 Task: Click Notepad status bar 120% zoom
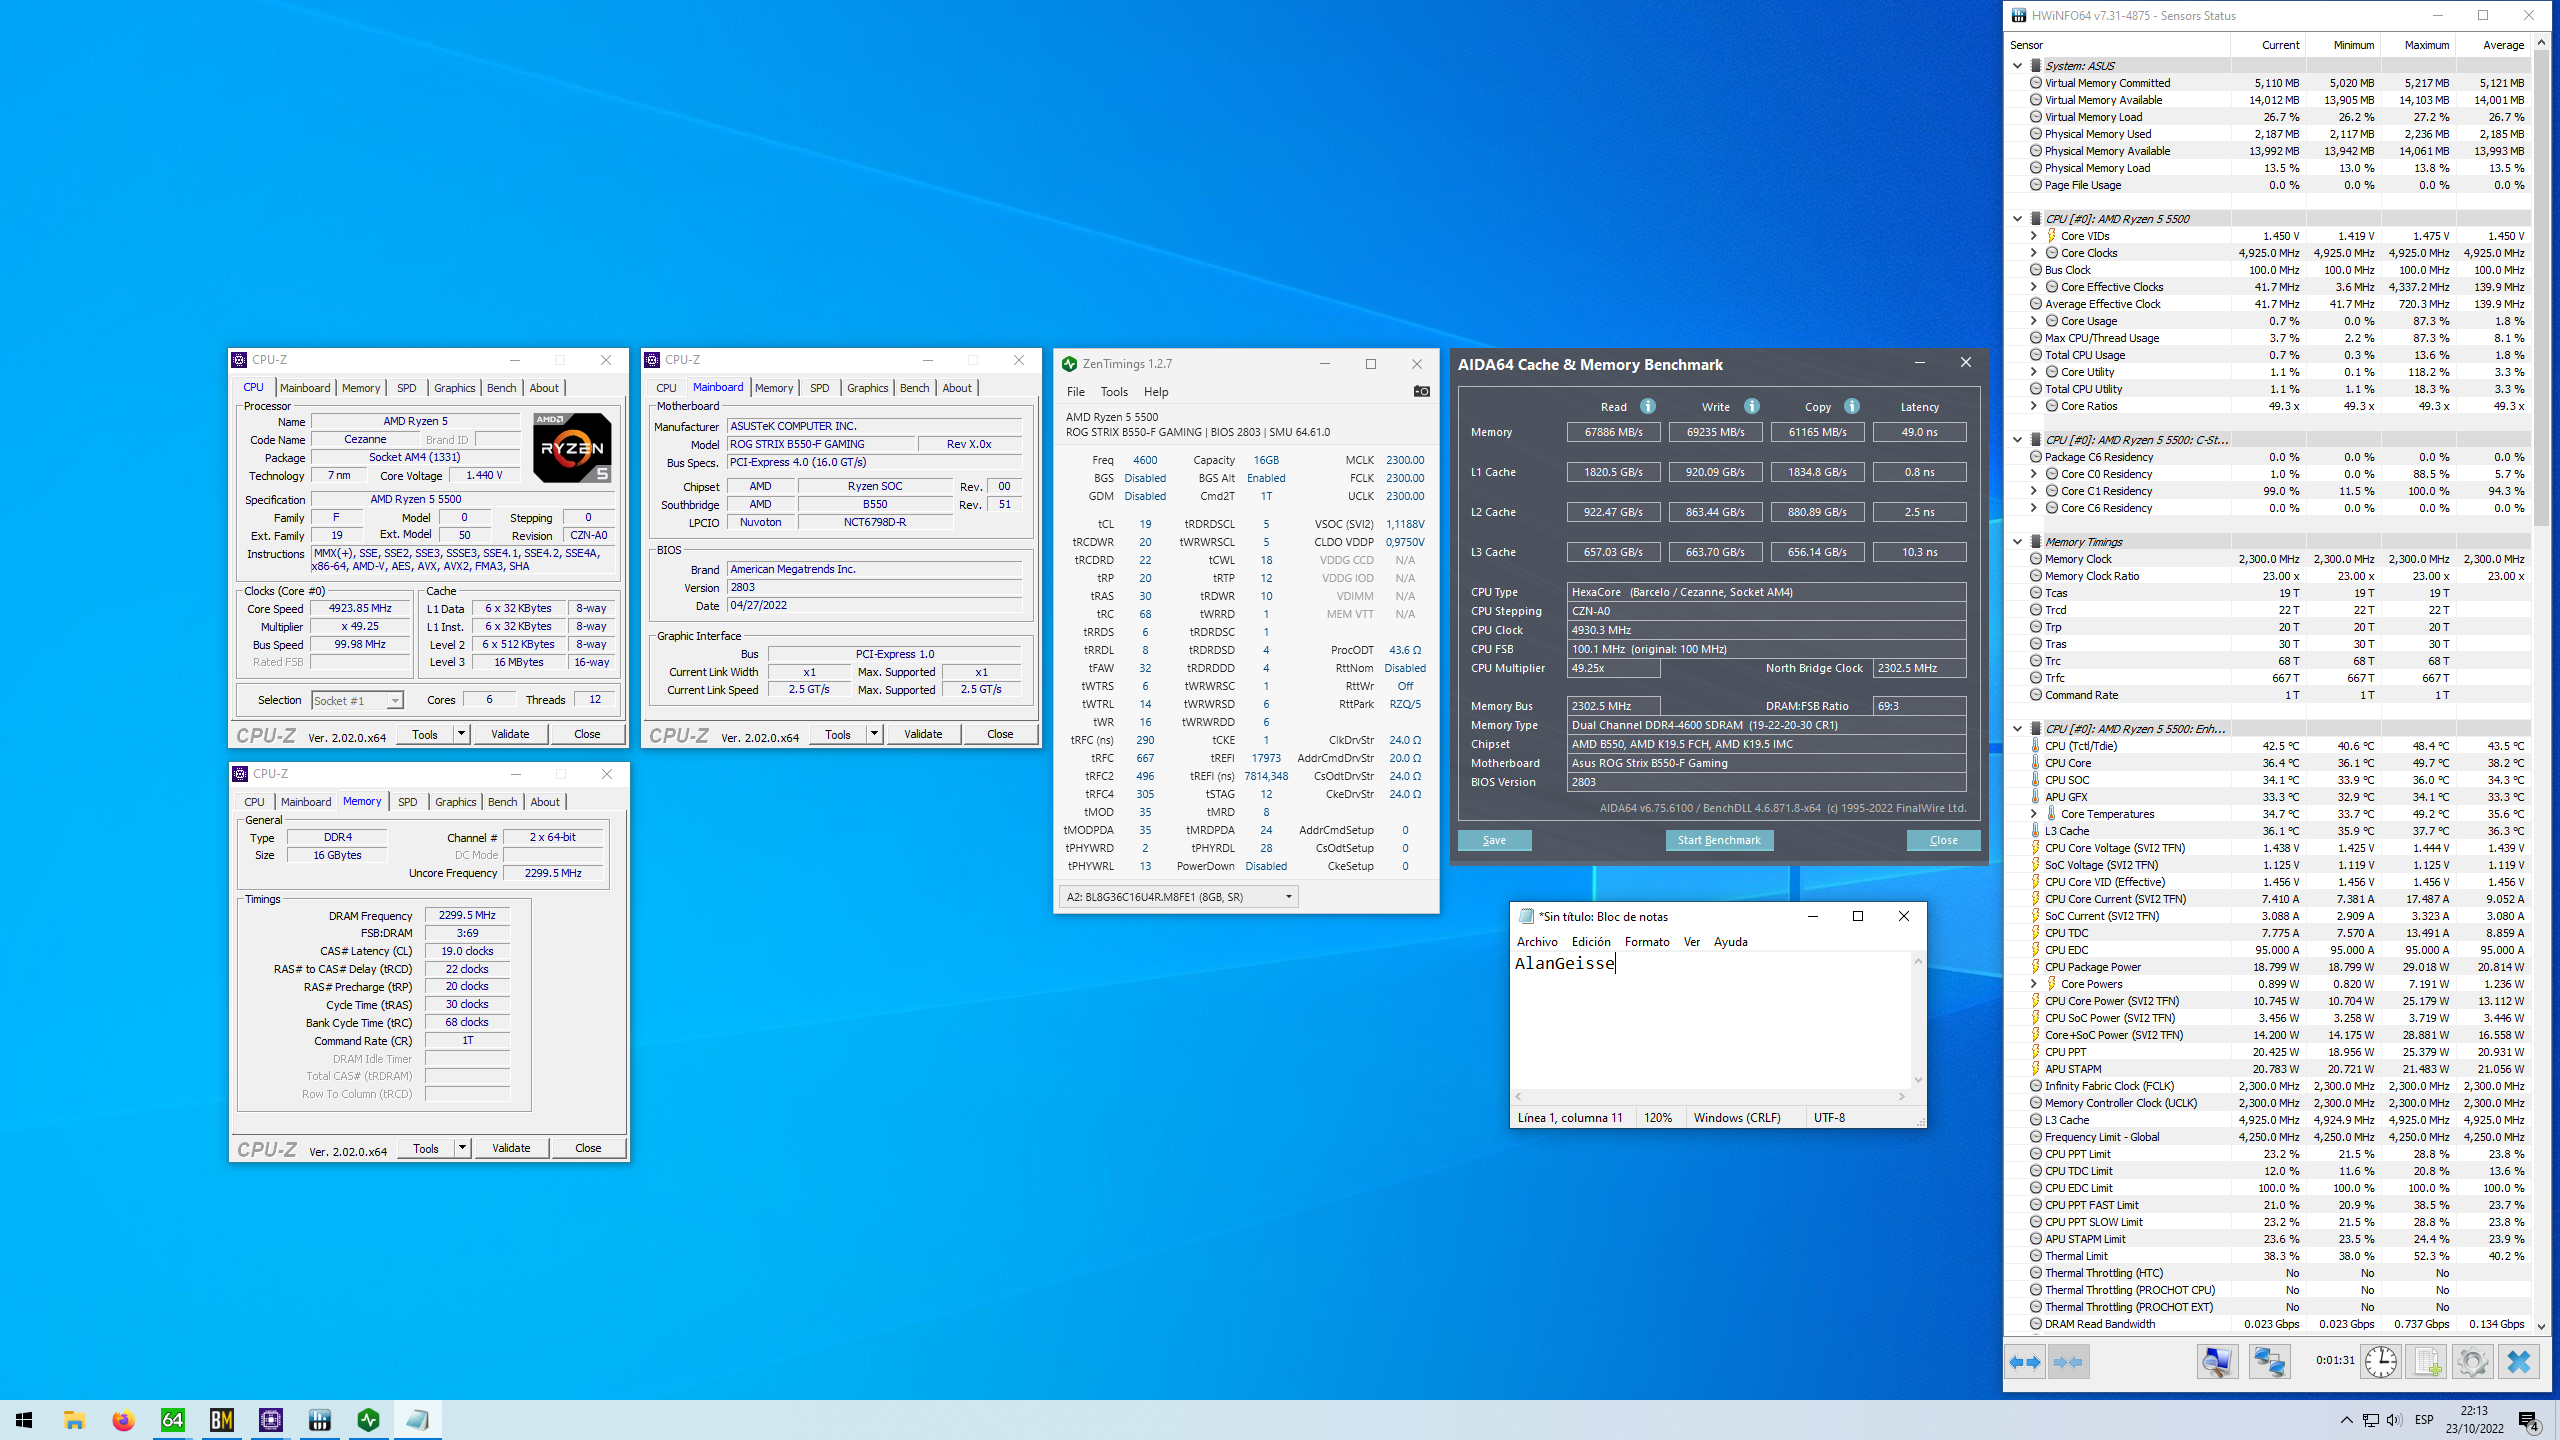1657,1118
